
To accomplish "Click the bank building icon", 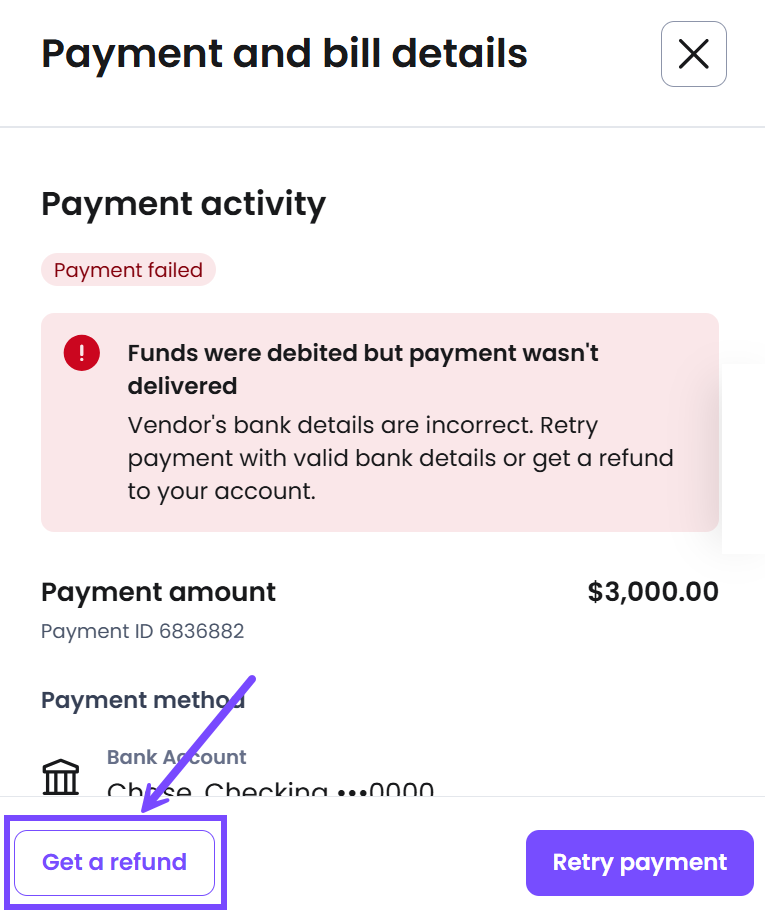I will pos(61,777).
